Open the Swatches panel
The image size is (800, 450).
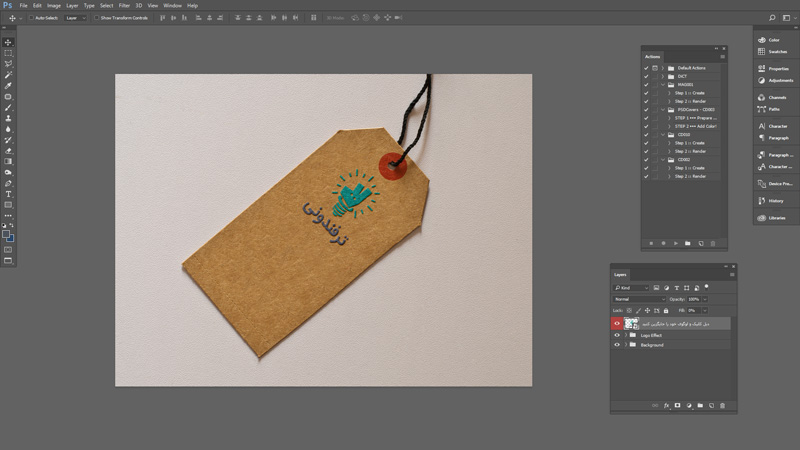(773, 52)
